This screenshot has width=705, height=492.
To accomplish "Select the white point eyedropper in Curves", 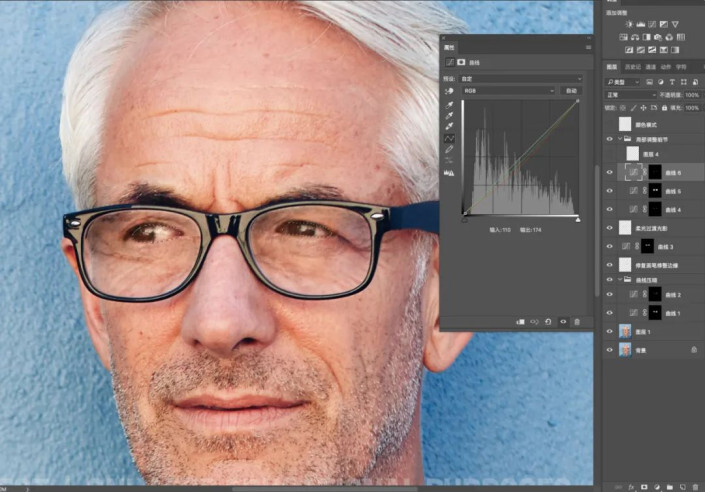I will pyautogui.click(x=449, y=126).
